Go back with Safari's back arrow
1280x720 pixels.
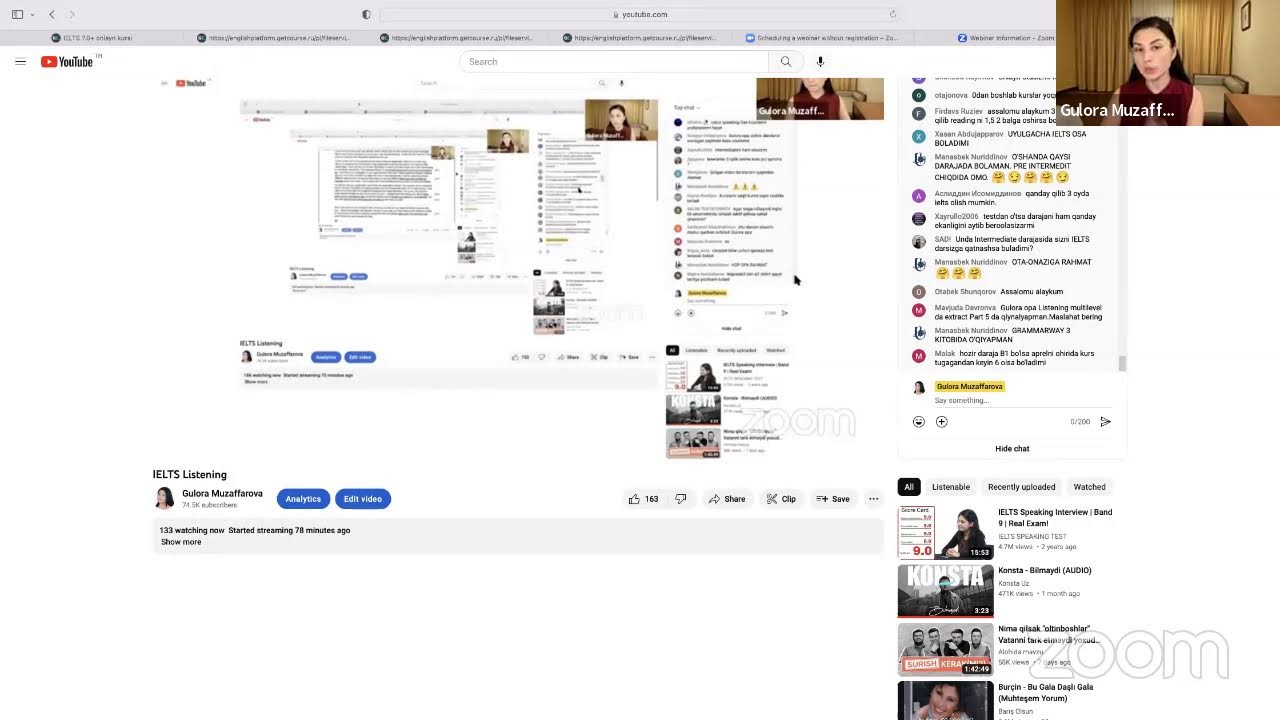tap(52, 14)
